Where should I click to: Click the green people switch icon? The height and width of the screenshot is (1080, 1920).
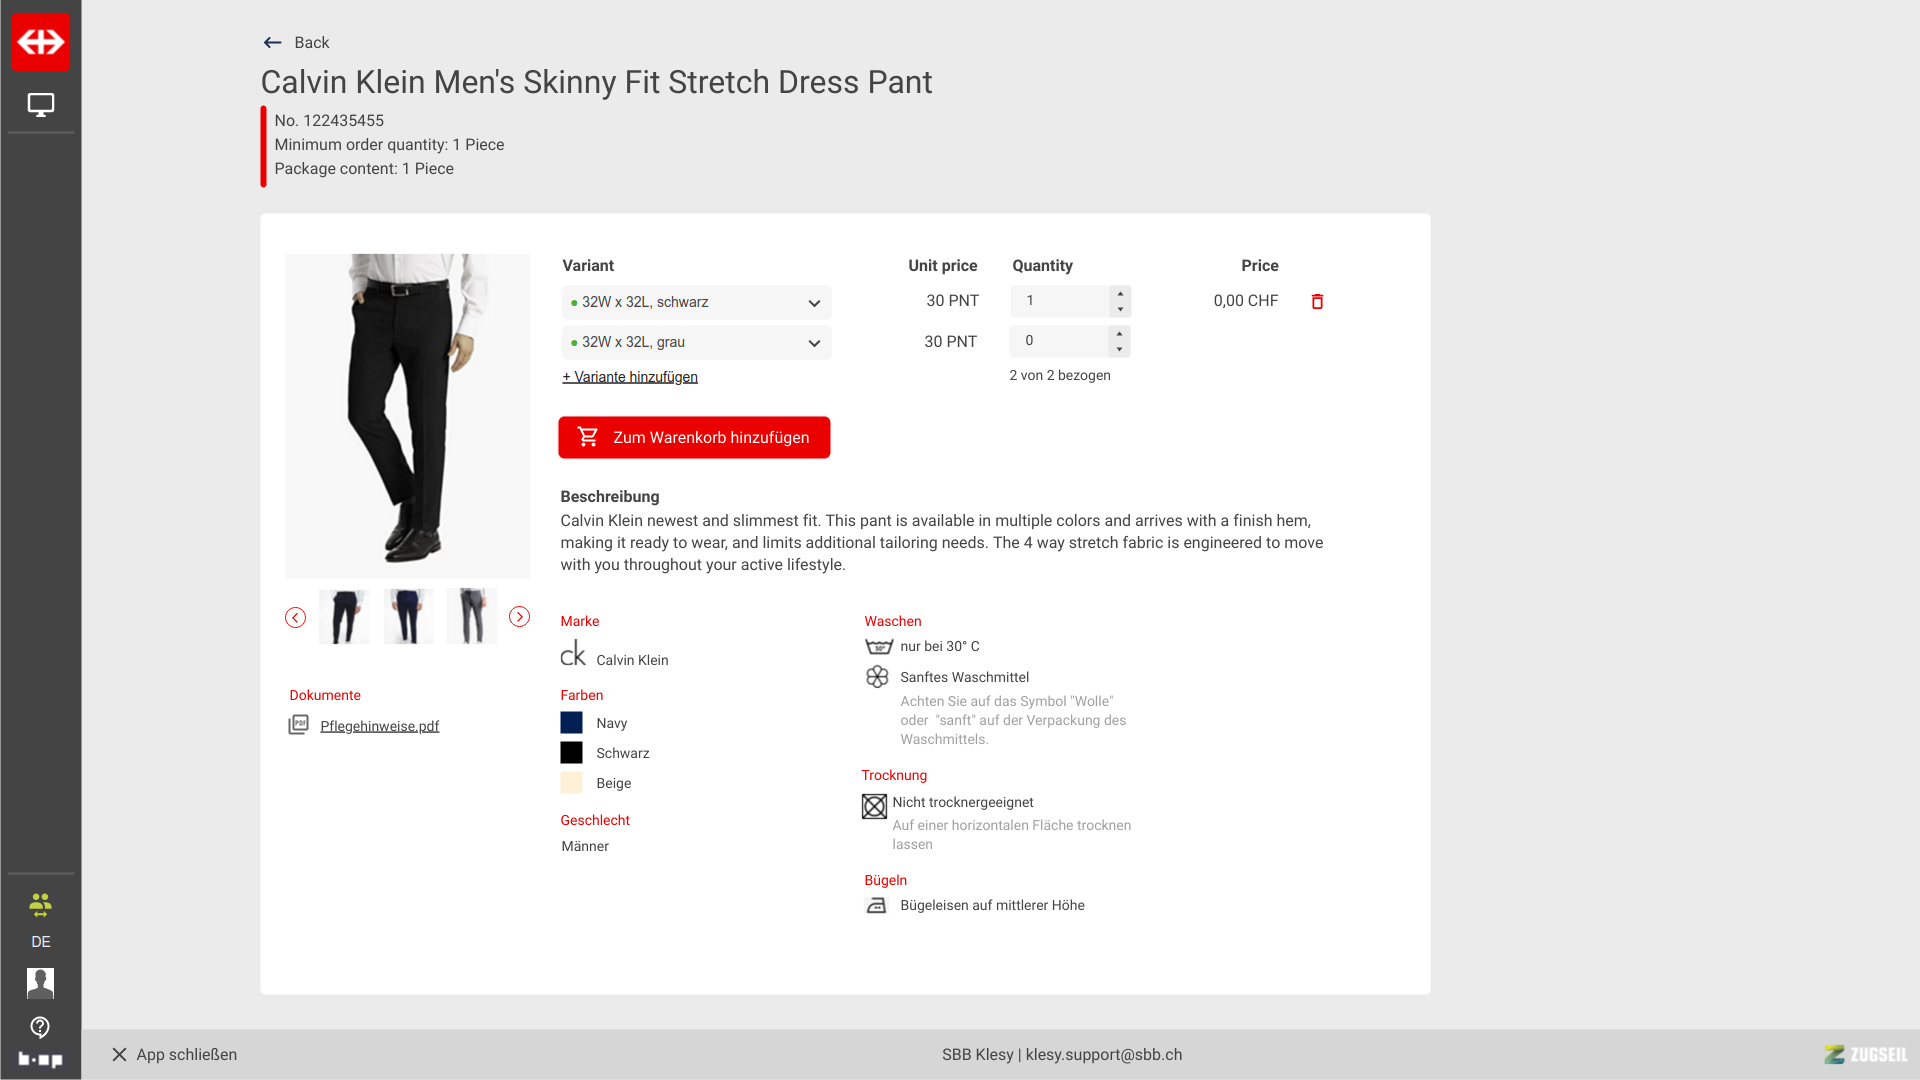(x=40, y=905)
